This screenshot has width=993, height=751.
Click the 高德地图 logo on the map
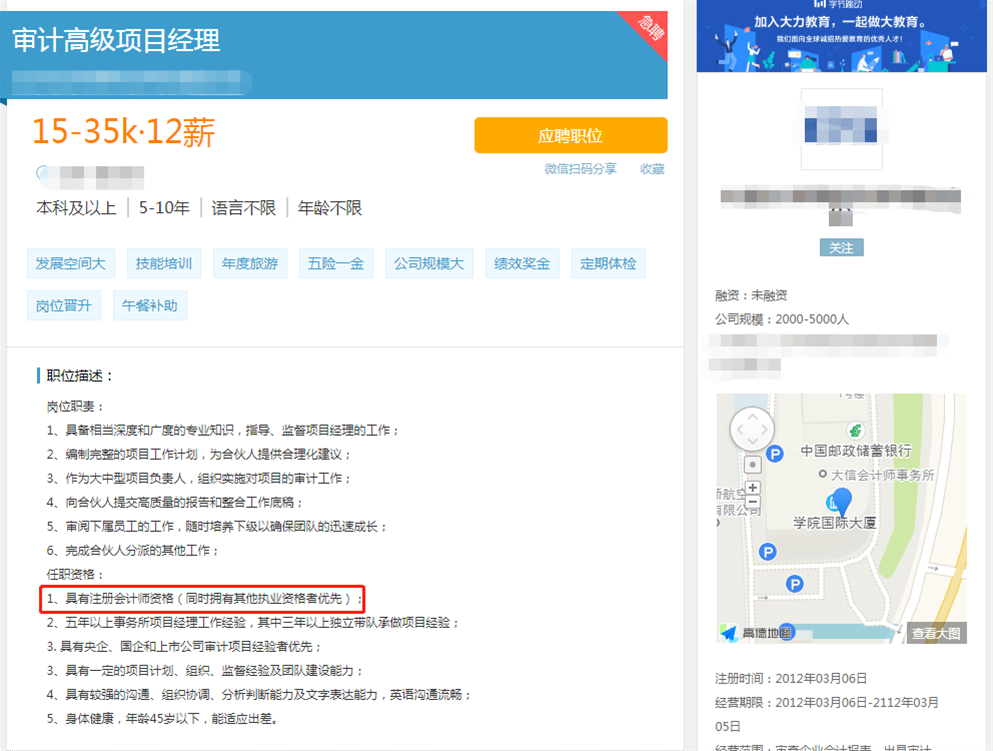[x=757, y=632]
